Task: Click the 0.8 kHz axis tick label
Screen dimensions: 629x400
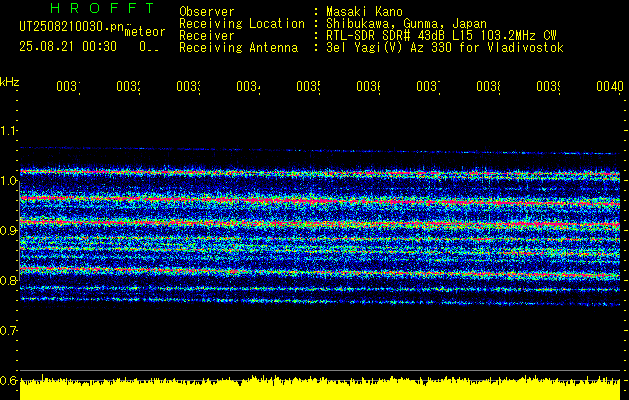Action: coord(8,280)
